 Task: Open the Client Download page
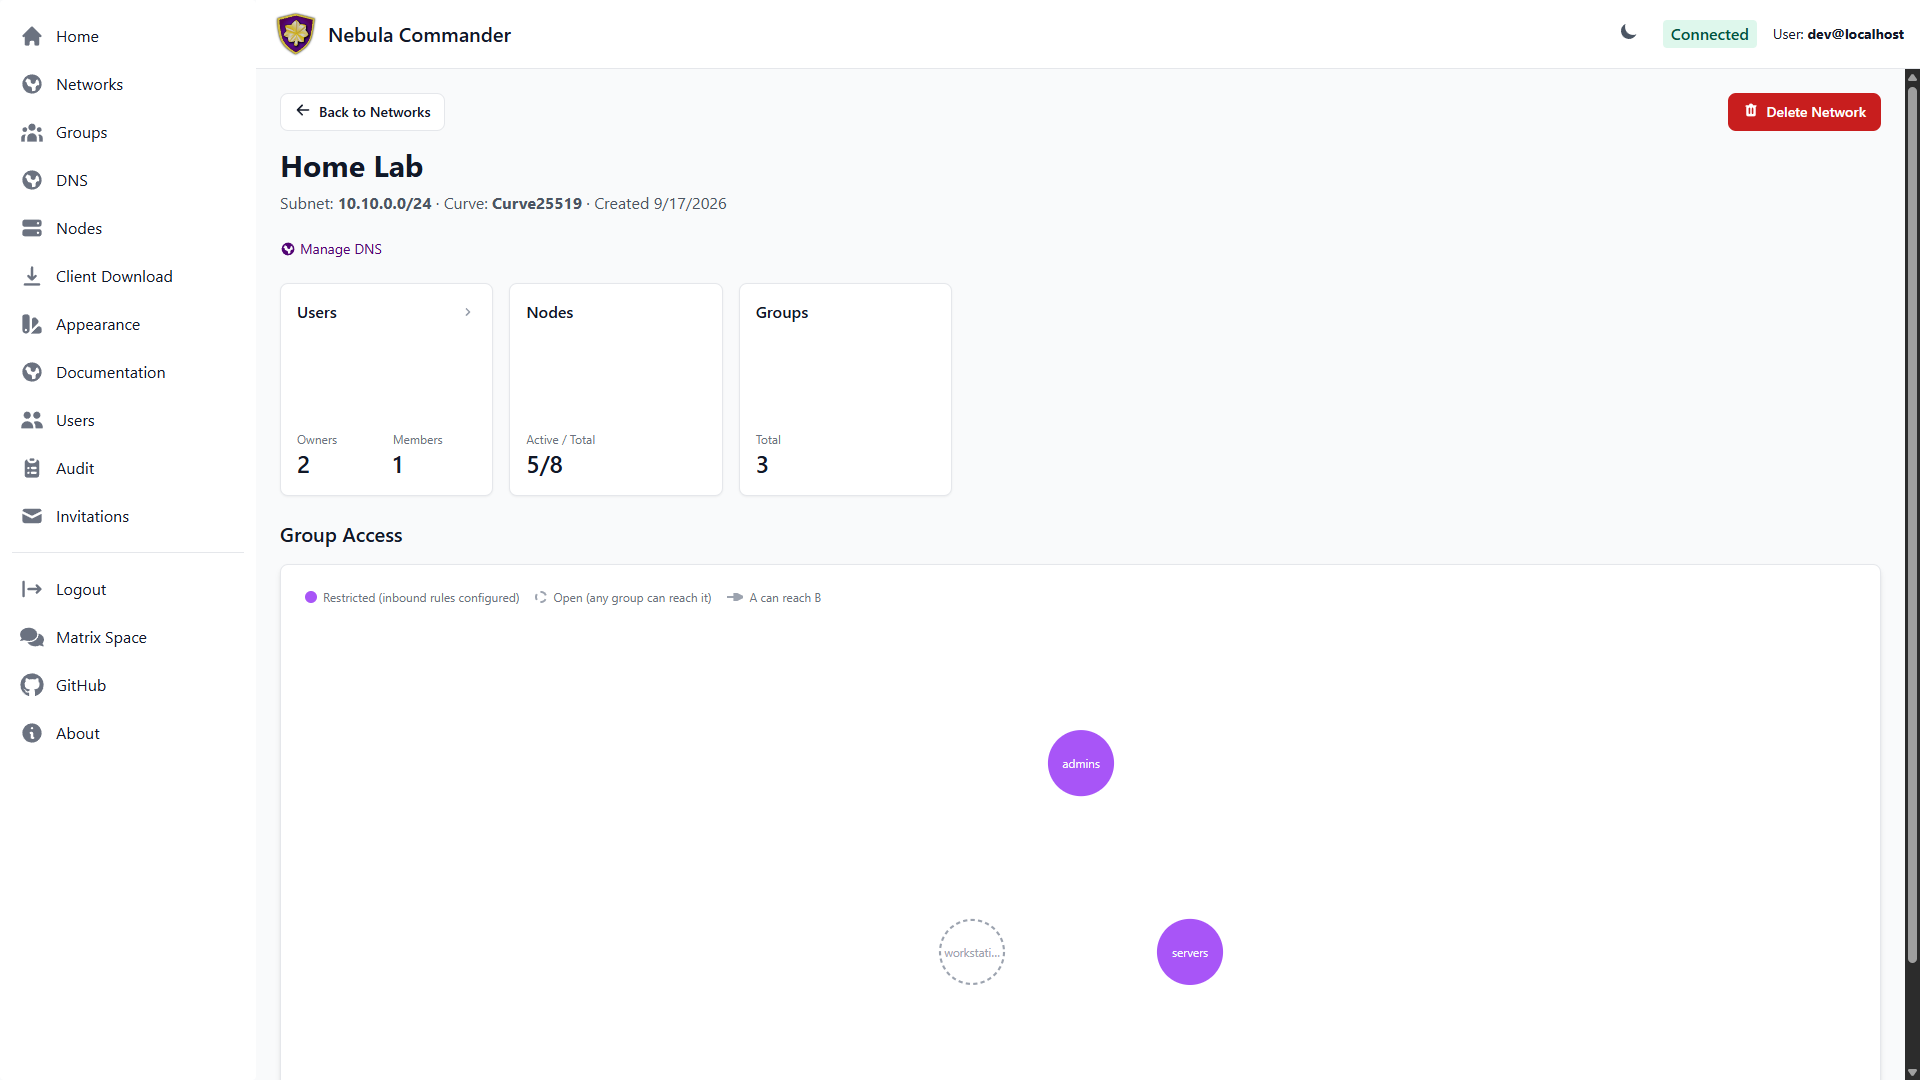click(x=128, y=276)
